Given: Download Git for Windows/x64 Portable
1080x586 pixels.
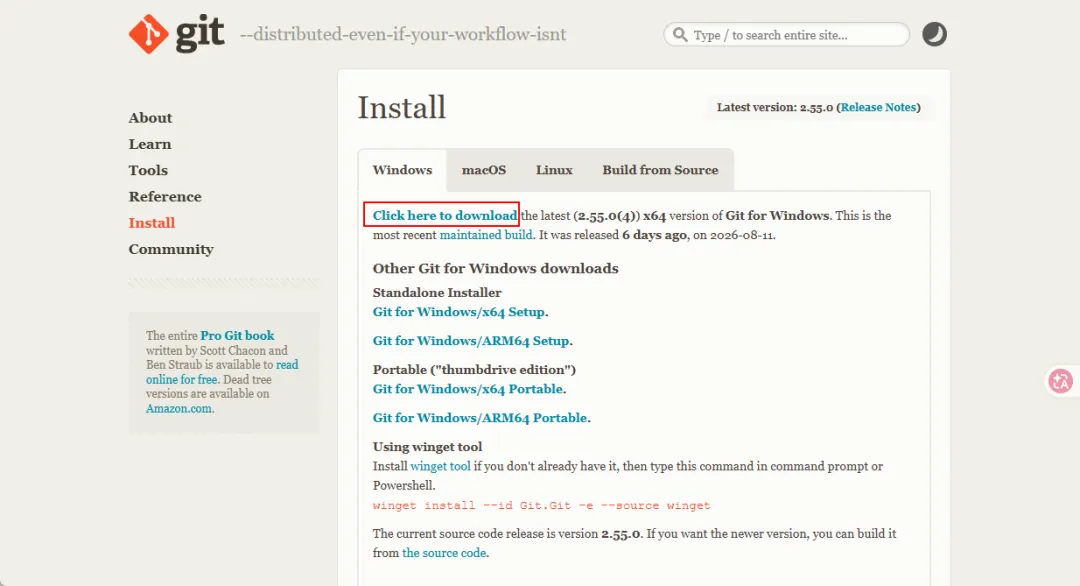Looking at the screenshot, I should pos(468,389).
